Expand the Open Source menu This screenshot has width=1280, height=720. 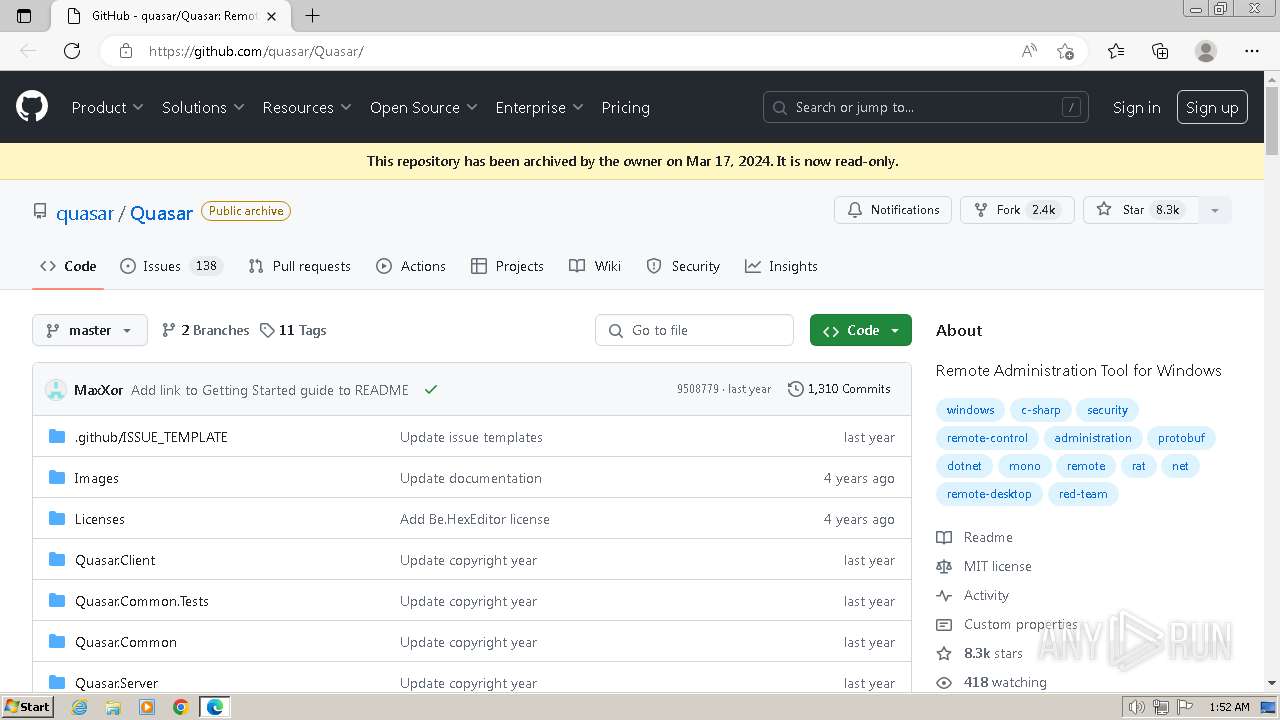pyautogui.click(x=424, y=107)
